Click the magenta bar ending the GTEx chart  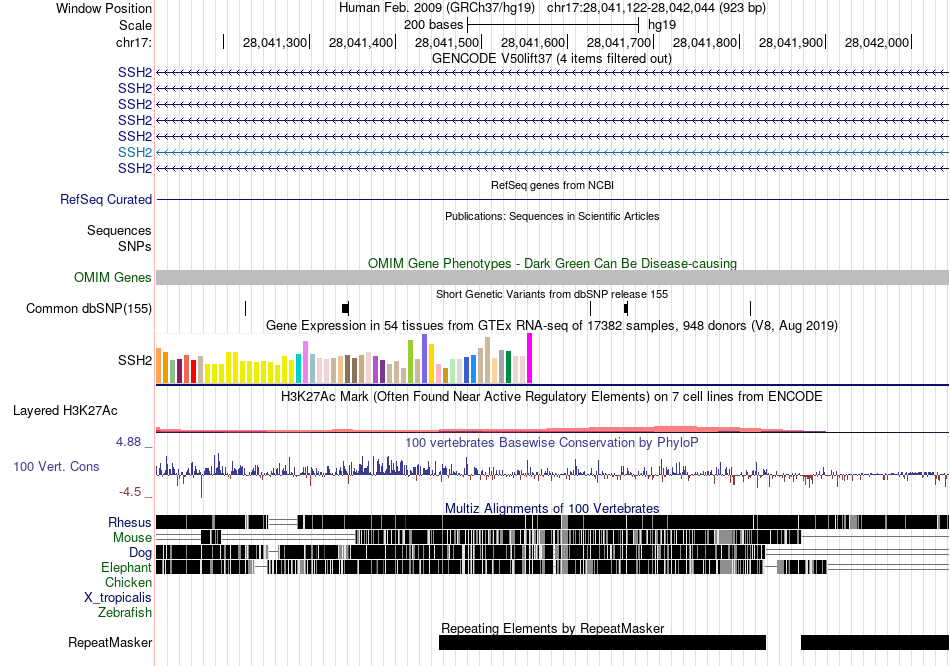point(530,358)
